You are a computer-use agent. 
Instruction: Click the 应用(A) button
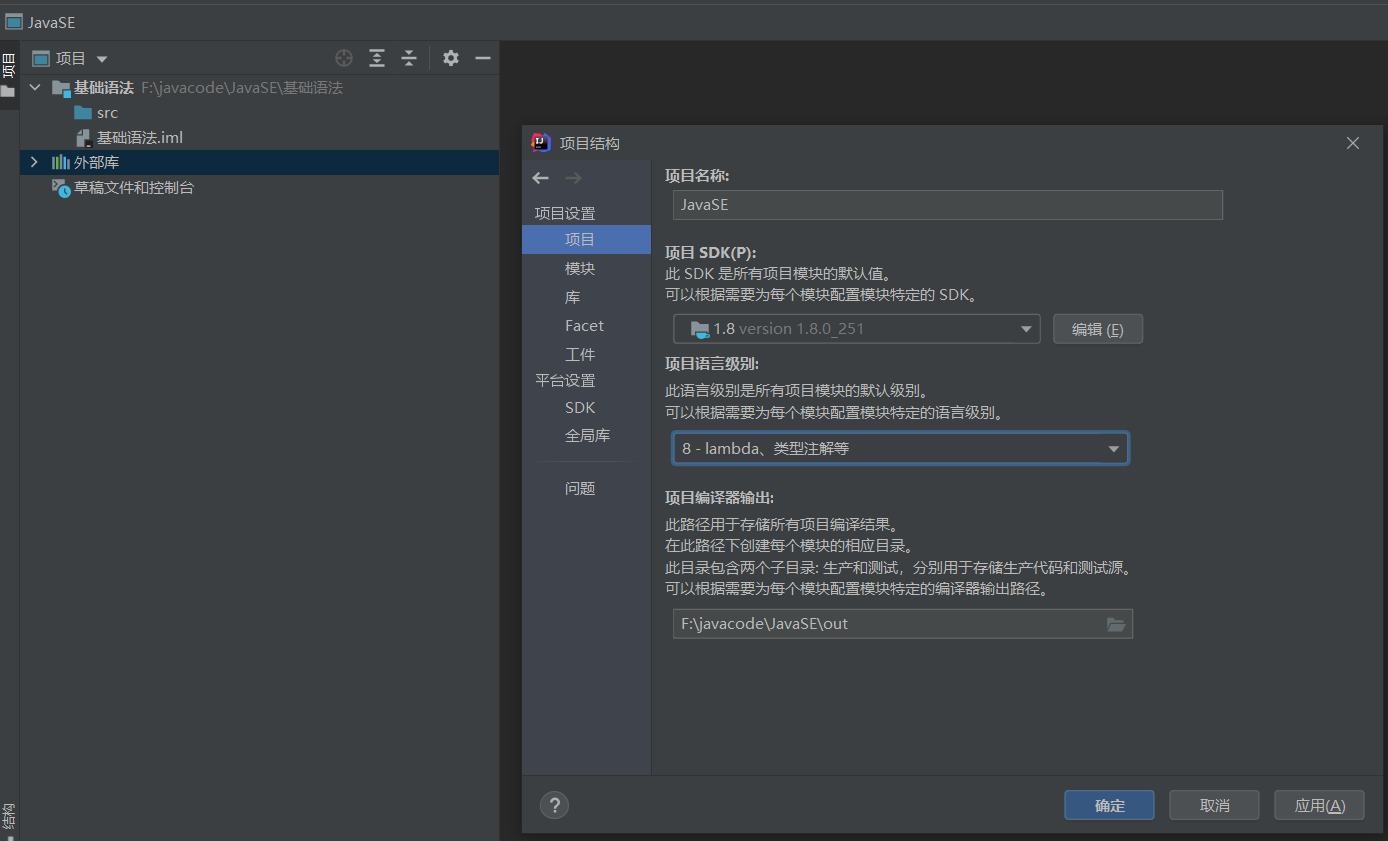click(1320, 806)
